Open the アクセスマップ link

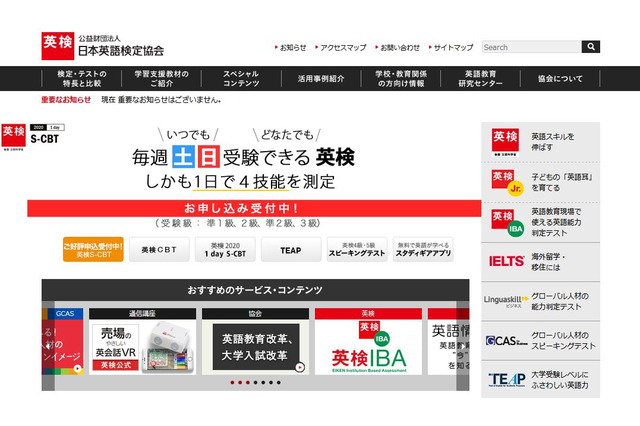[x=341, y=47]
